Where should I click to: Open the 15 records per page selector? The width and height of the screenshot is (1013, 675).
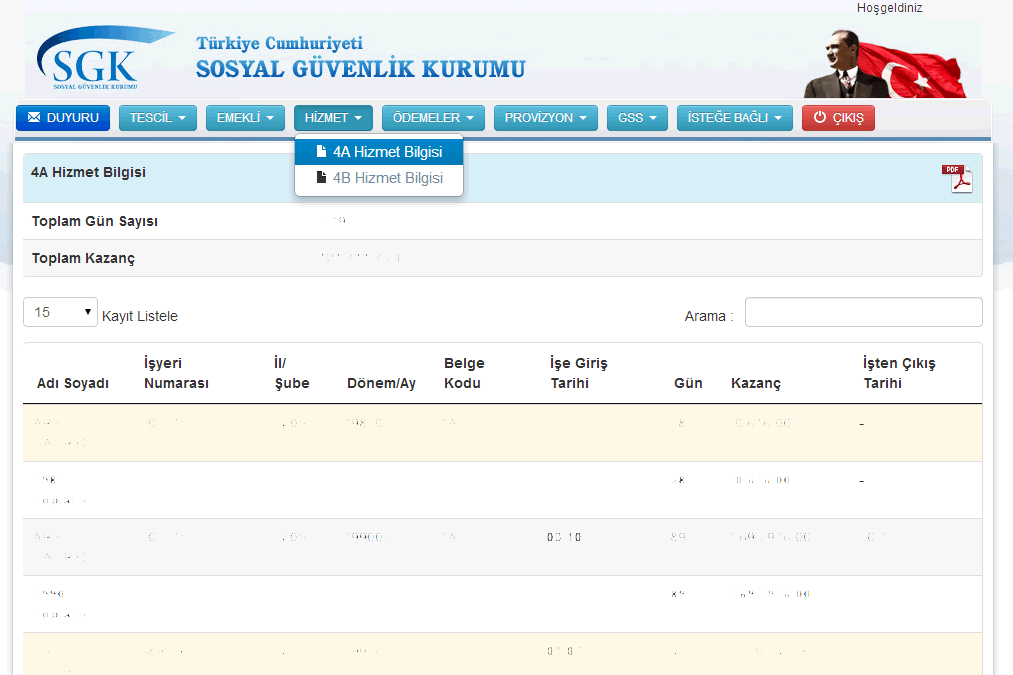(61, 312)
